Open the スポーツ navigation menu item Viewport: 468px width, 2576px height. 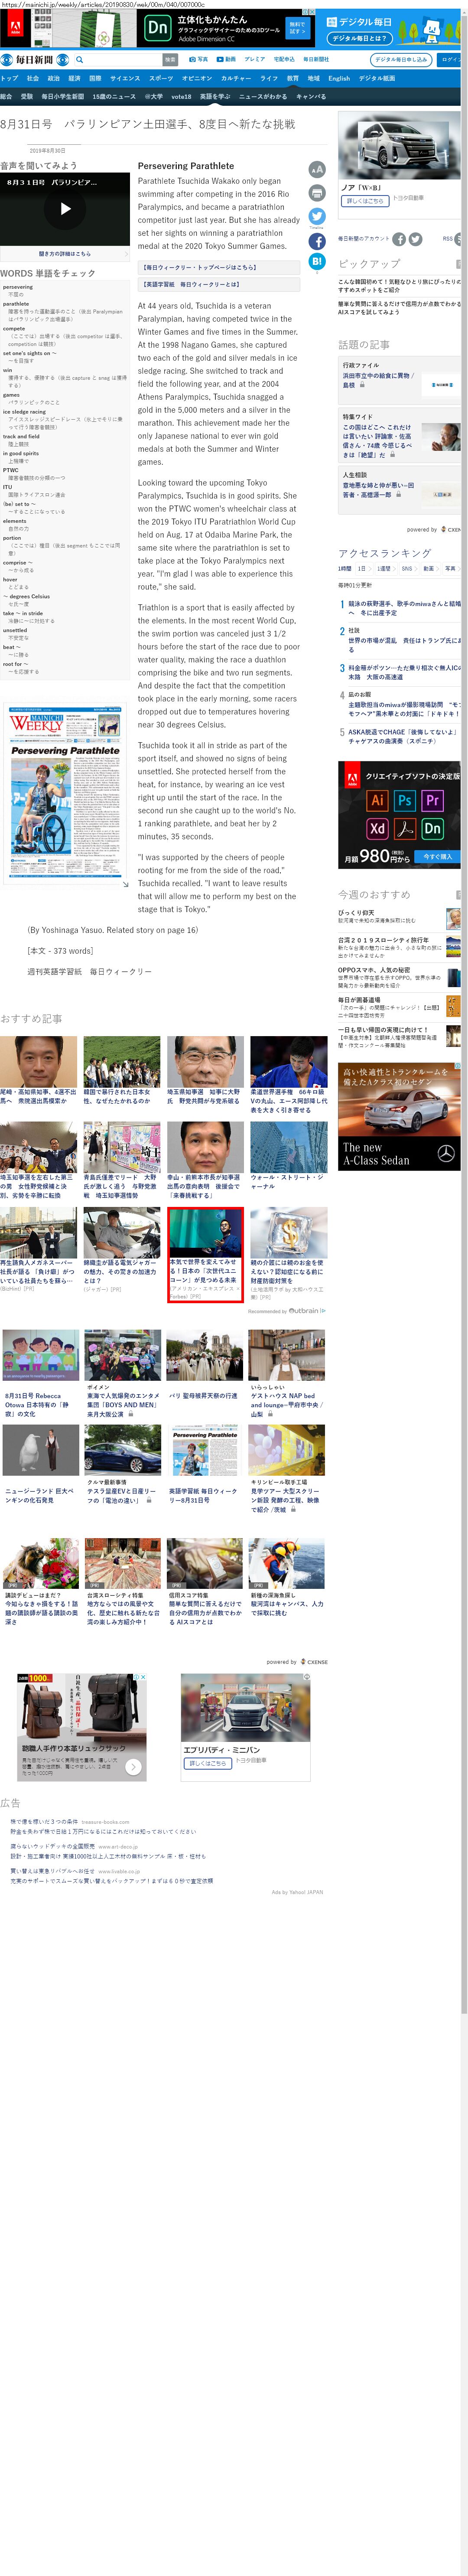click(x=161, y=78)
